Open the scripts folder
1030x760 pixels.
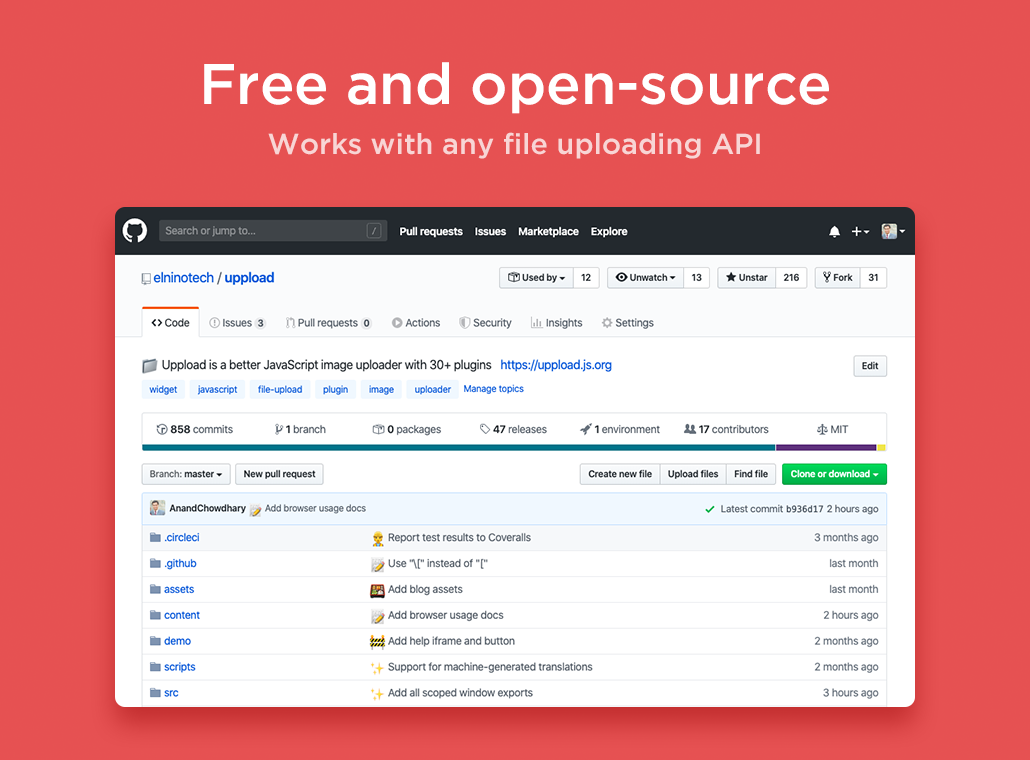click(179, 667)
